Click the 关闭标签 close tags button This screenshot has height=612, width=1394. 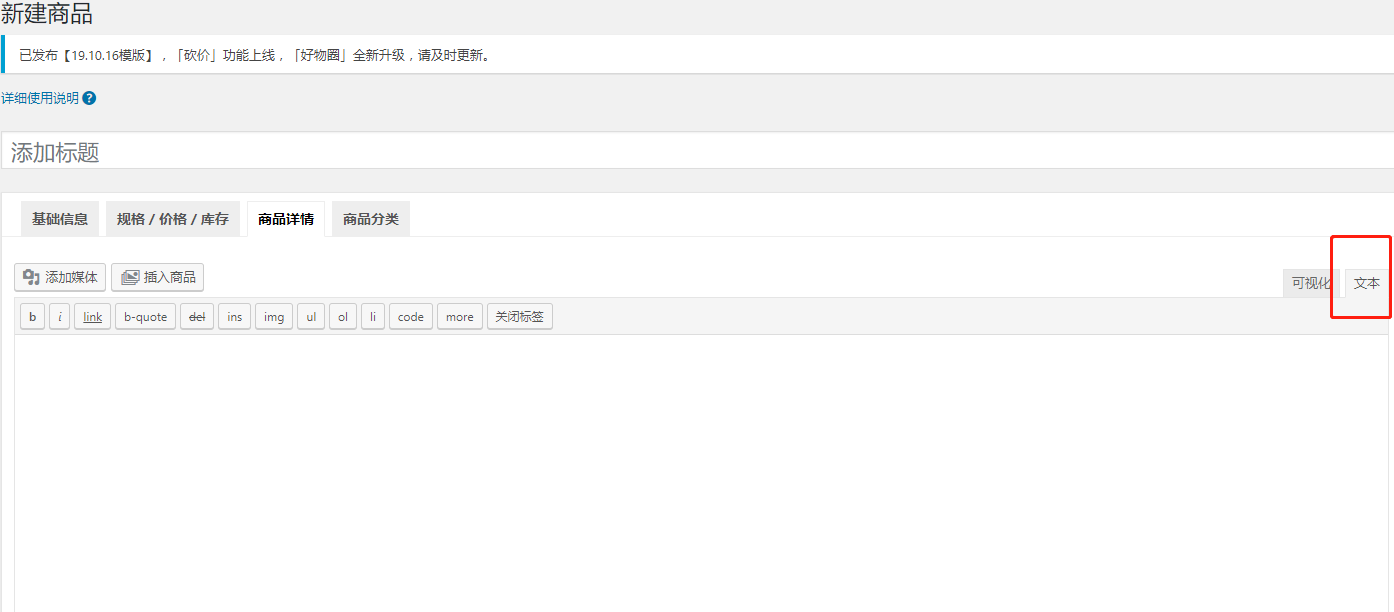[519, 317]
